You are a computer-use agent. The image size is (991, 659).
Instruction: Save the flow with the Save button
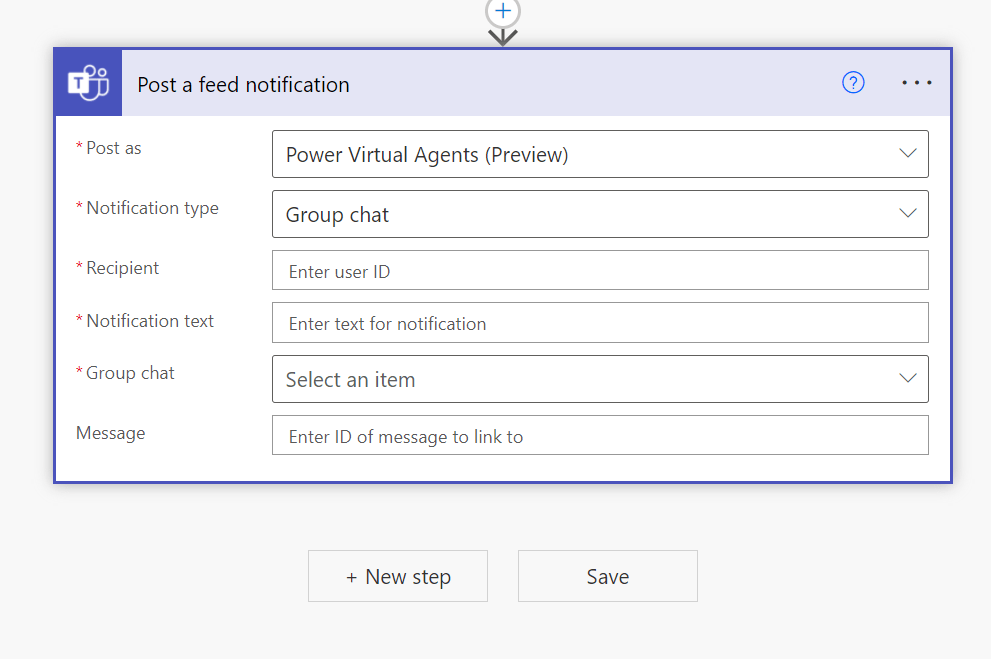(607, 576)
